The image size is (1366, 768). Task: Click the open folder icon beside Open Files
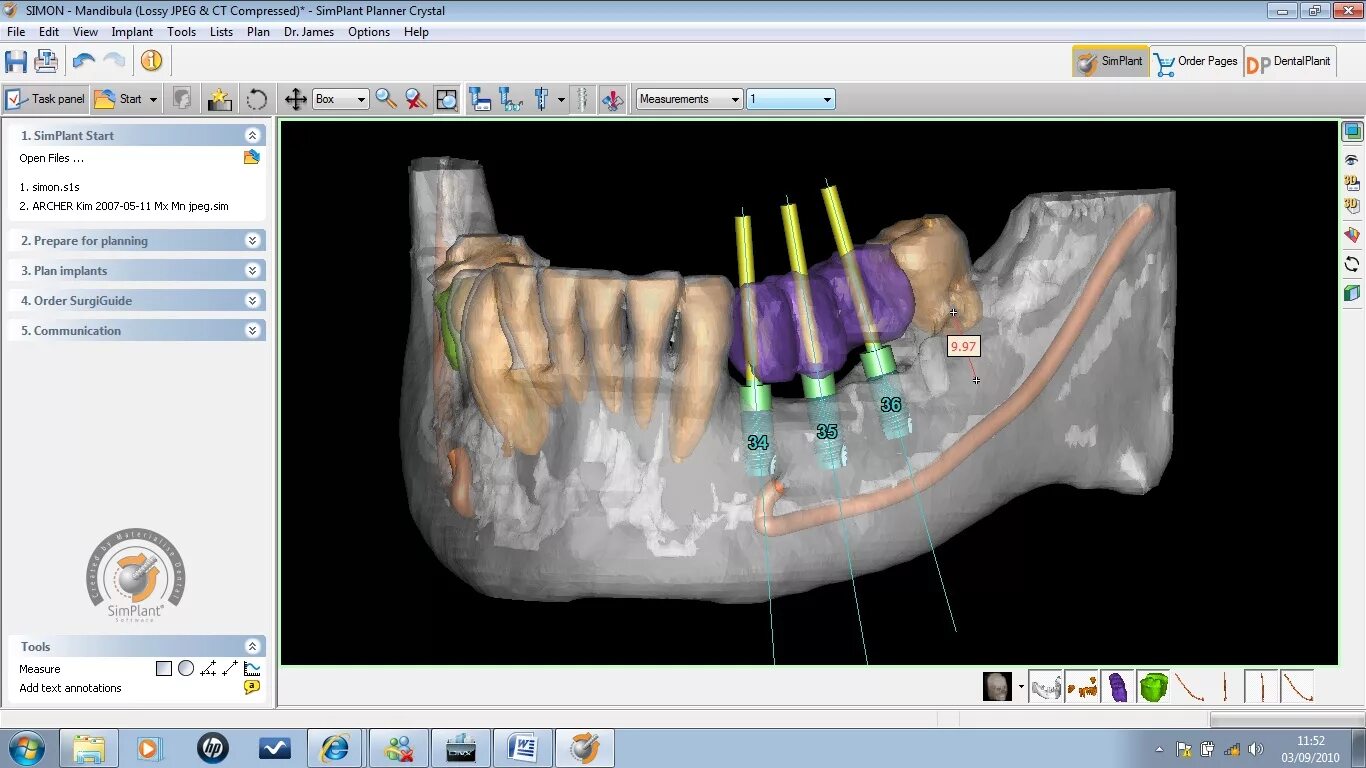(x=252, y=158)
